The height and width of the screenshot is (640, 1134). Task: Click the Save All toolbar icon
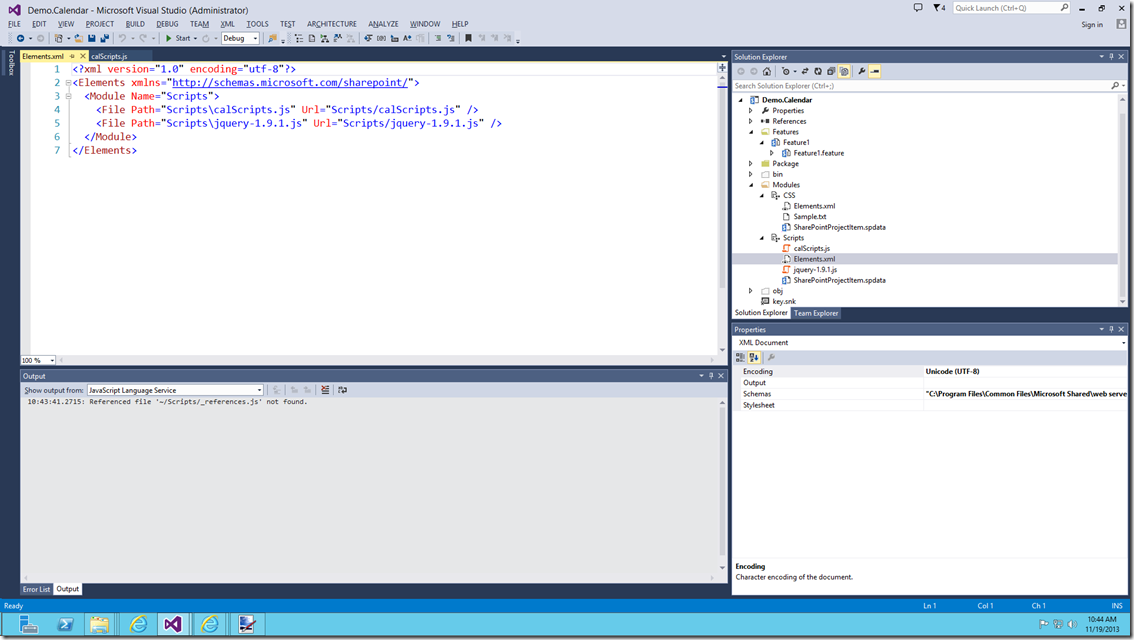point(104,38)
